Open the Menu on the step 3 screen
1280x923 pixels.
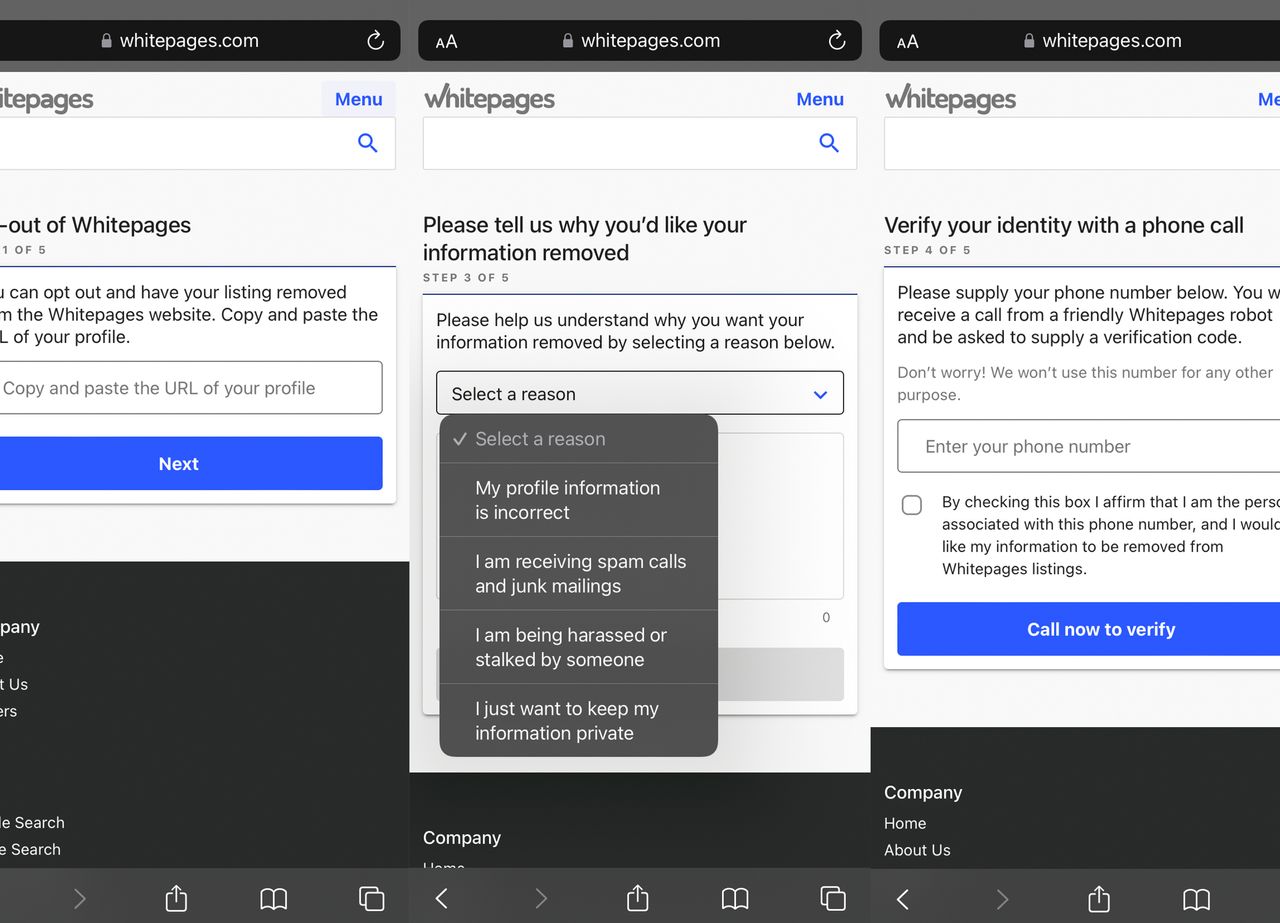[820, 99]
